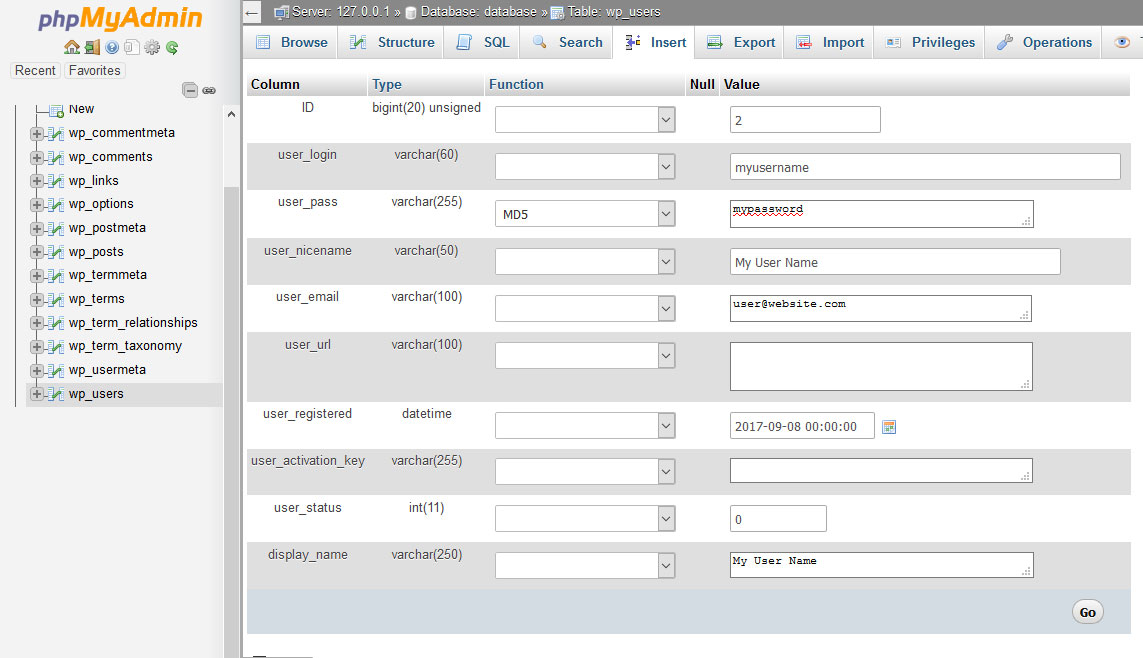Click the Go button
1143x658 pixels.
(x=1087, y=611)
